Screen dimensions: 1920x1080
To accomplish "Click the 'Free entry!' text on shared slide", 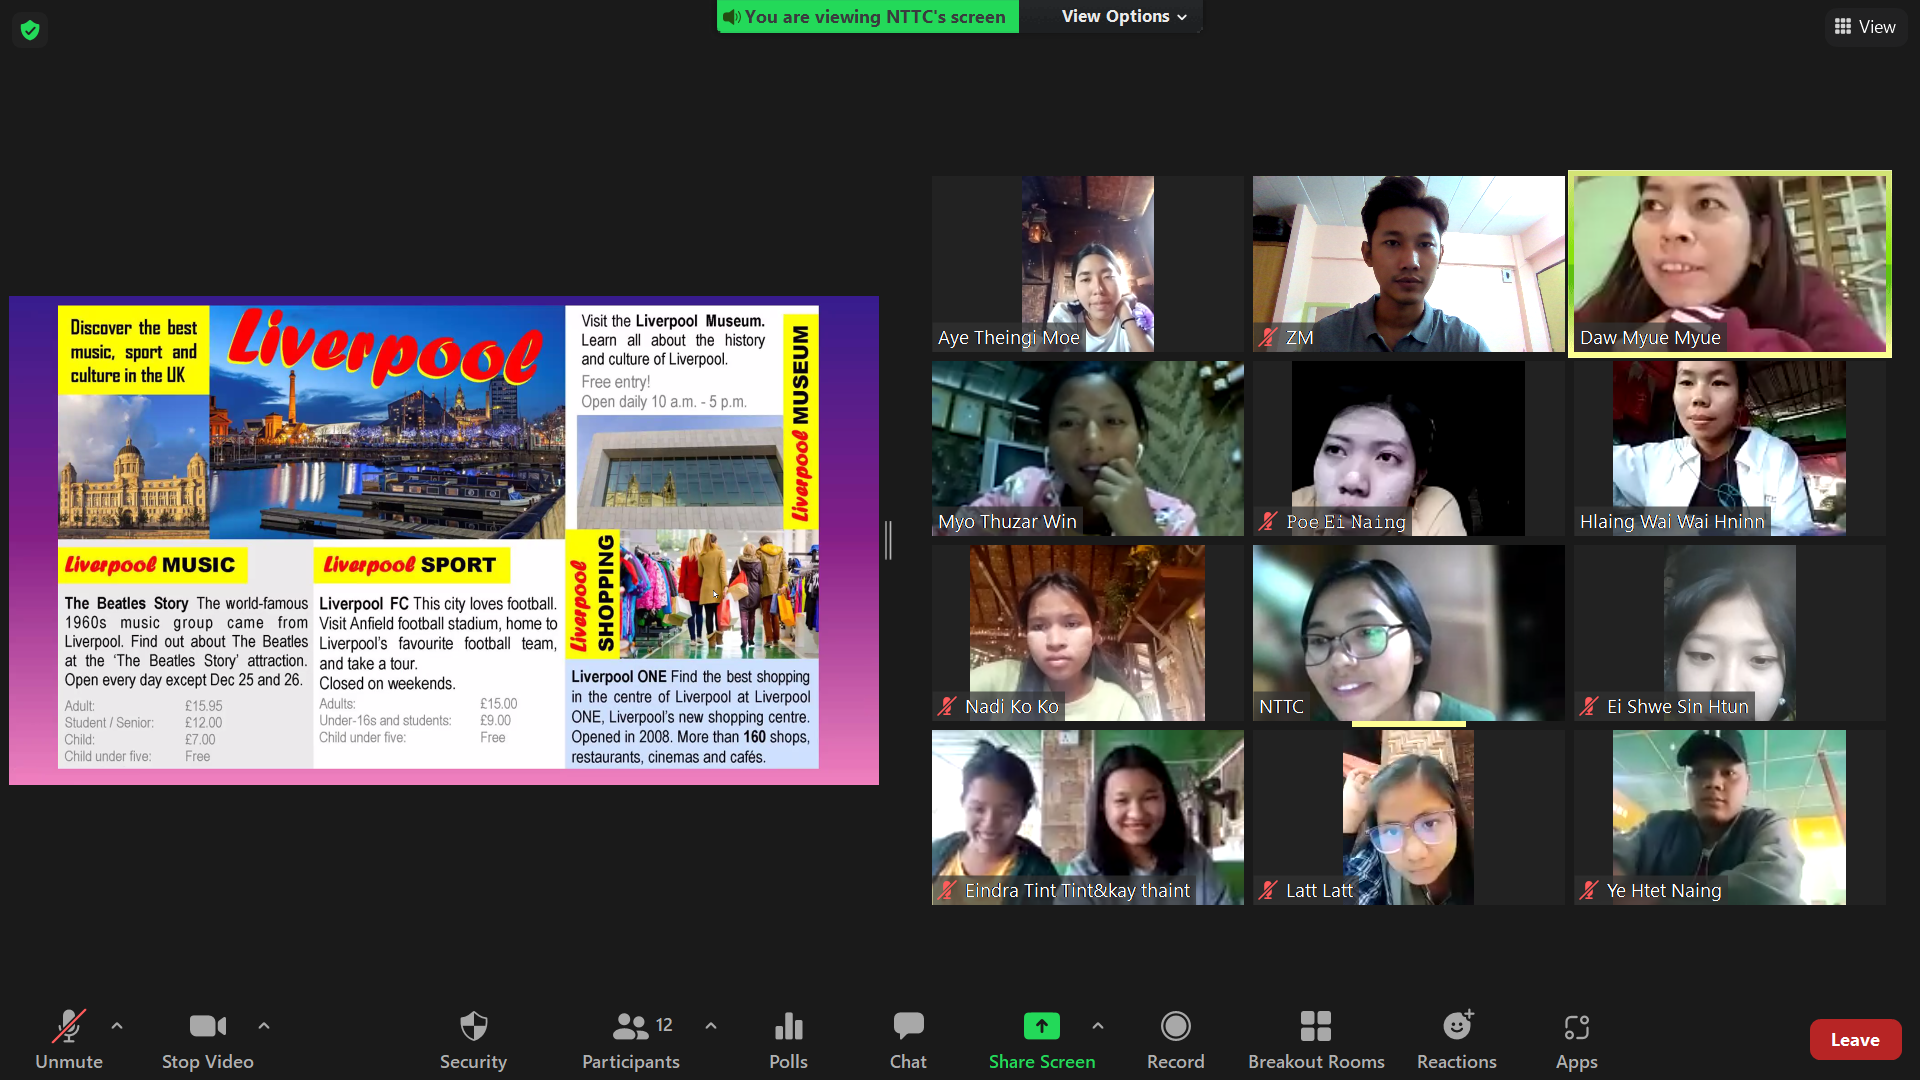I will point(616,382).
